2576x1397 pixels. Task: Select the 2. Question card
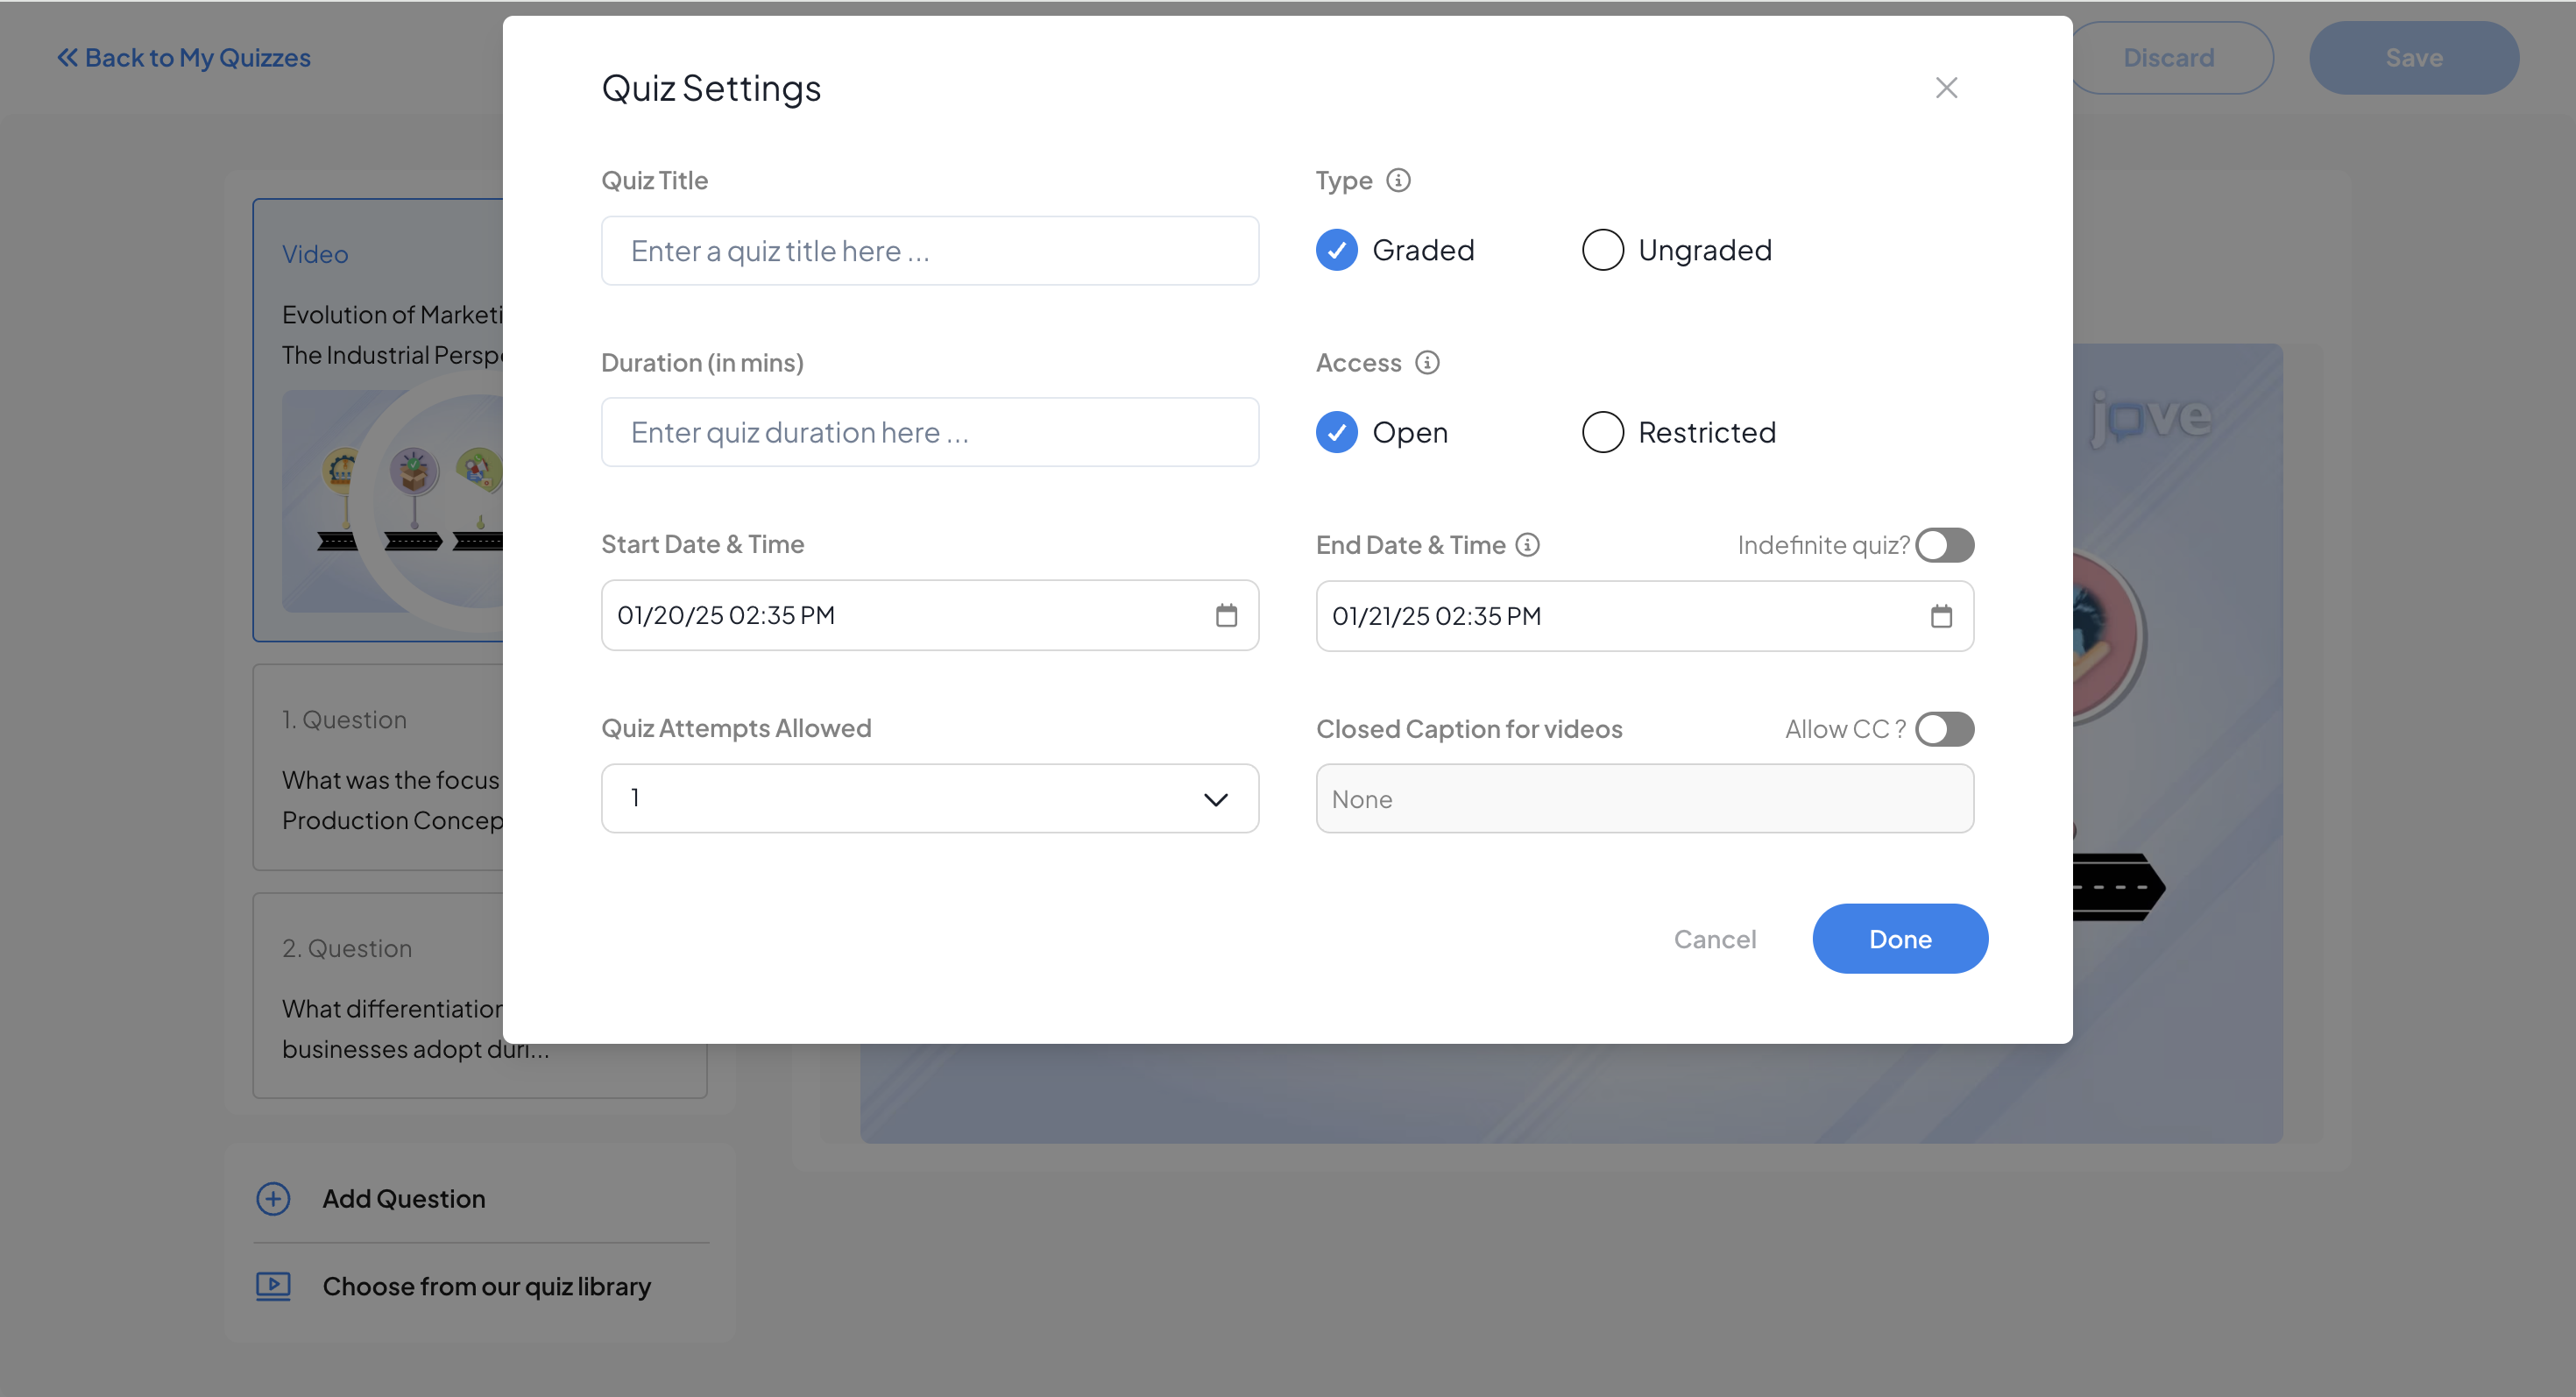click(378, 995)
